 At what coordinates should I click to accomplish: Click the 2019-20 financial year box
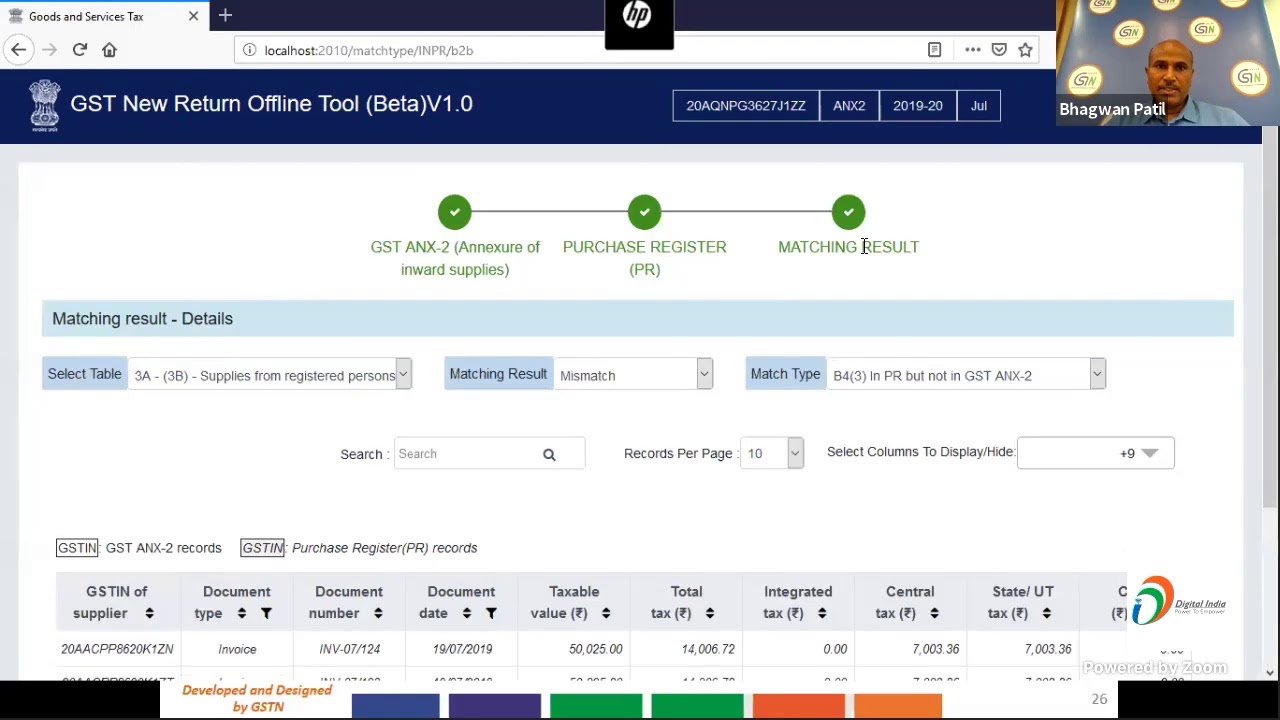pyautogui.click(x=918, y=106)
